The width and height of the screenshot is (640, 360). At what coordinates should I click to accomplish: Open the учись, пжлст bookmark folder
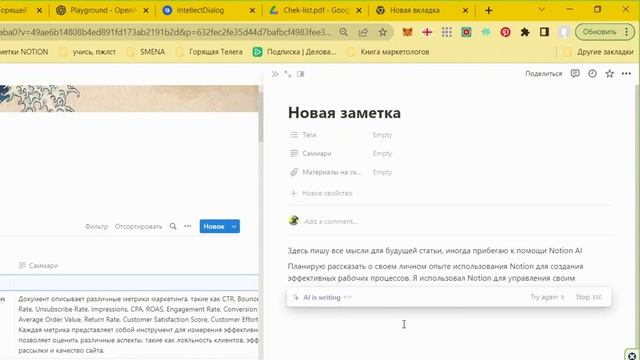88,52
